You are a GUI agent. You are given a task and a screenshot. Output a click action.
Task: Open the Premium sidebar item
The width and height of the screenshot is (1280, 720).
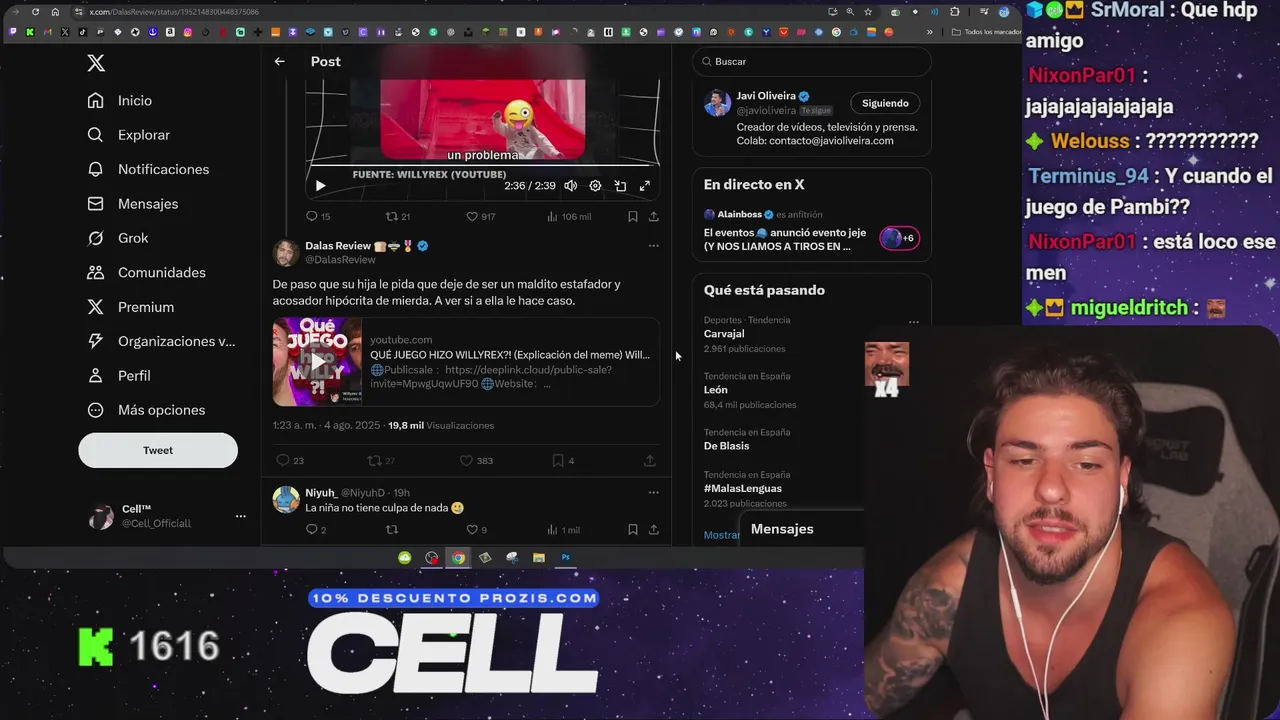tap(131, 307)
